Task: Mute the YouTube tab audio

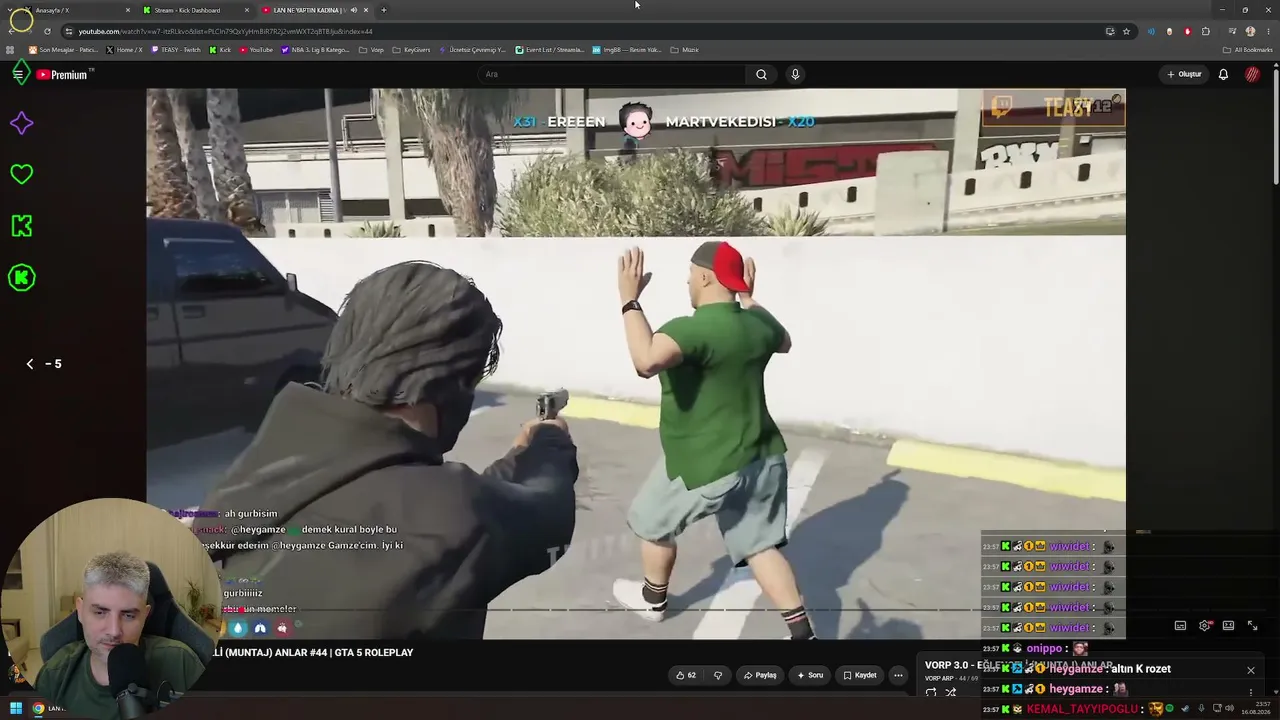Action: (353, 10)
